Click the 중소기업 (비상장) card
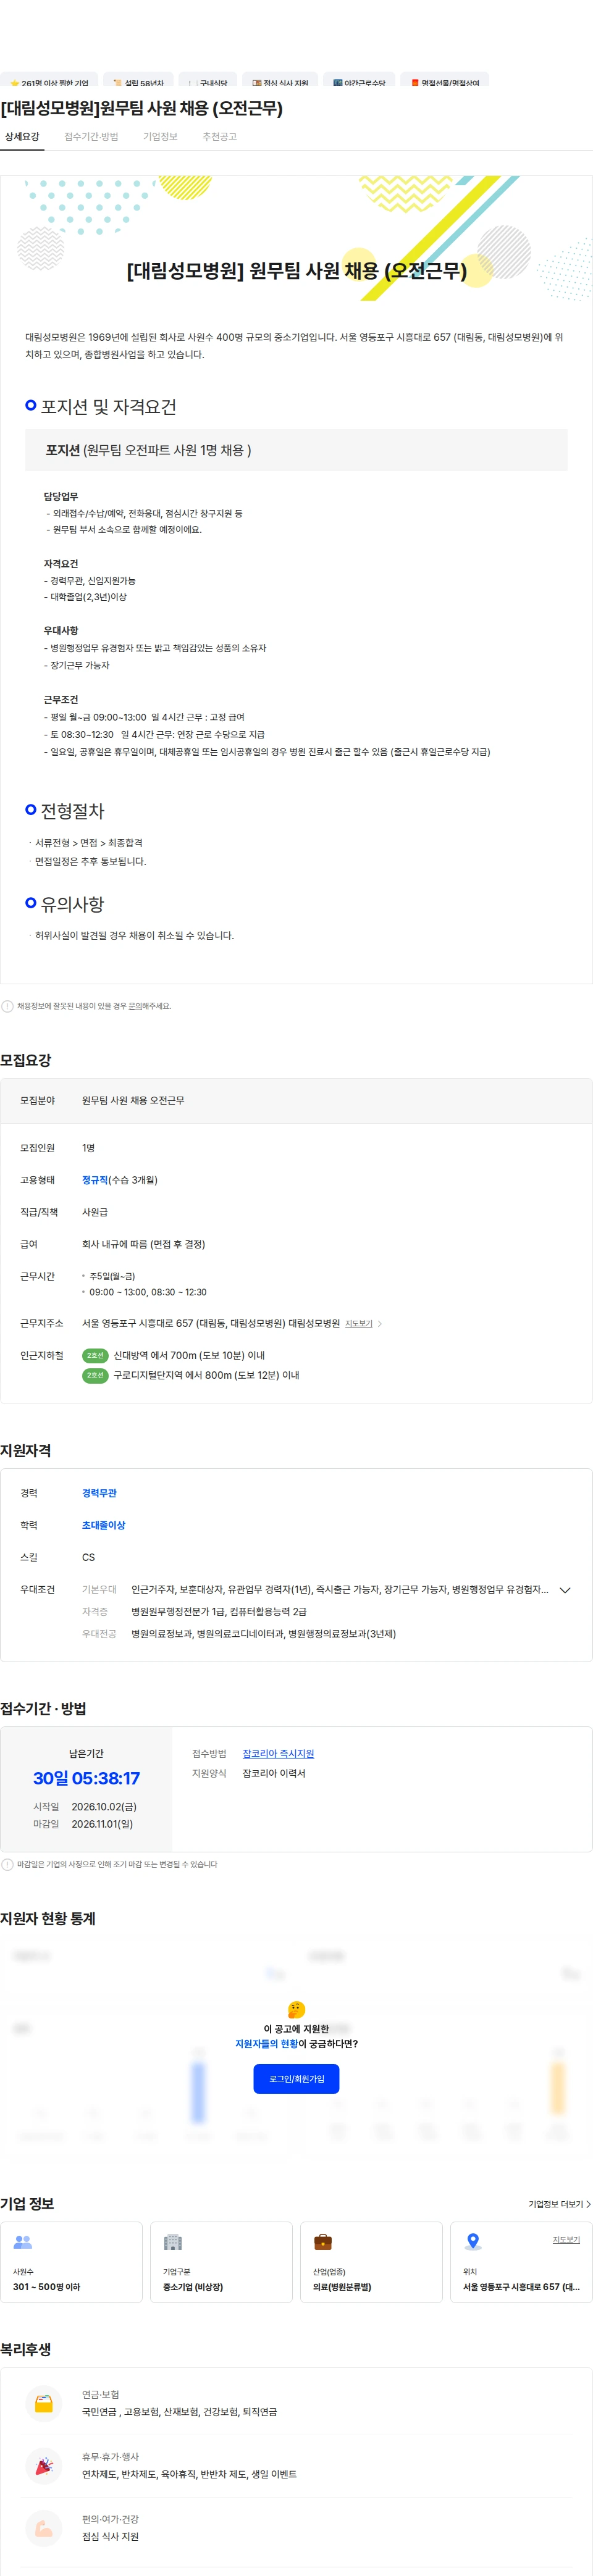This screenshot has width=593, height=2576. 221,2262
